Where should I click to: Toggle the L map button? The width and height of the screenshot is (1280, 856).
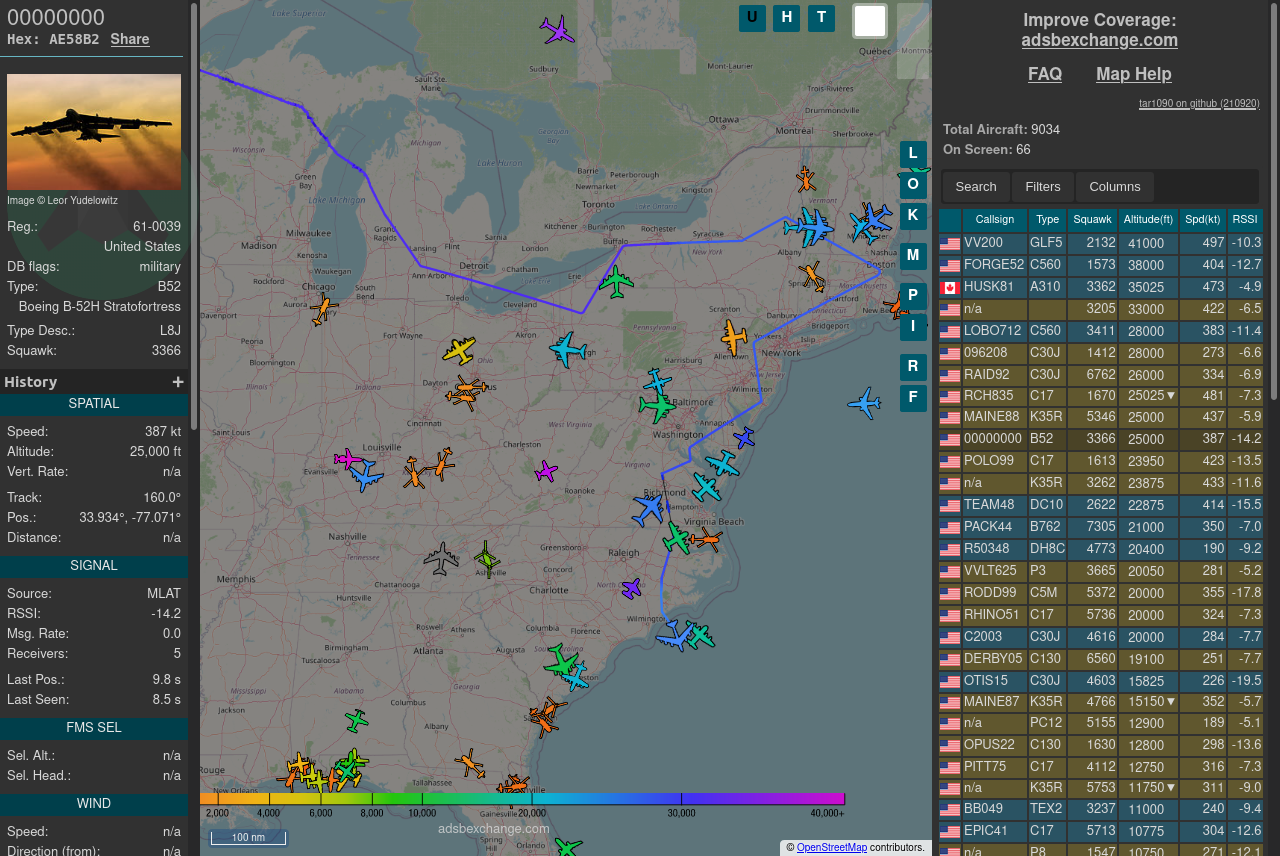coord(913,154)
